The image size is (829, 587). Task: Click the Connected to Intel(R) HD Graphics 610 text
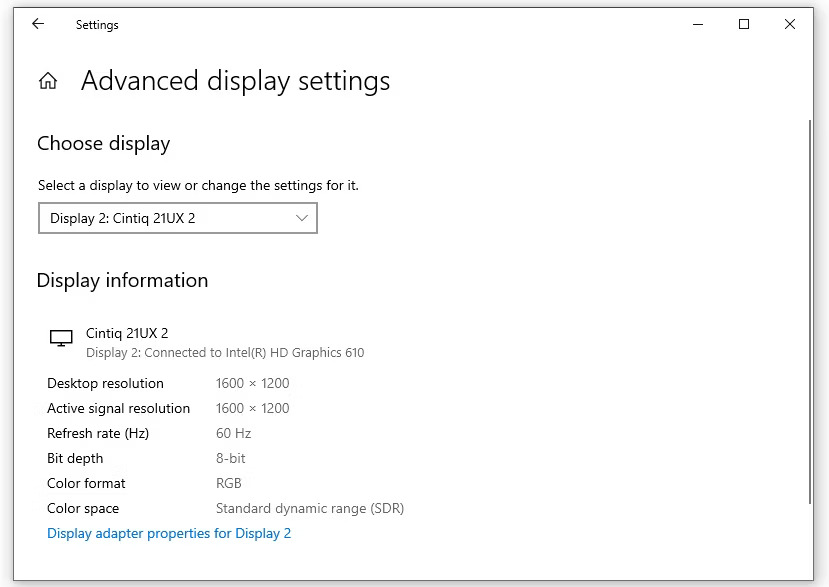(x=254, y=353)
